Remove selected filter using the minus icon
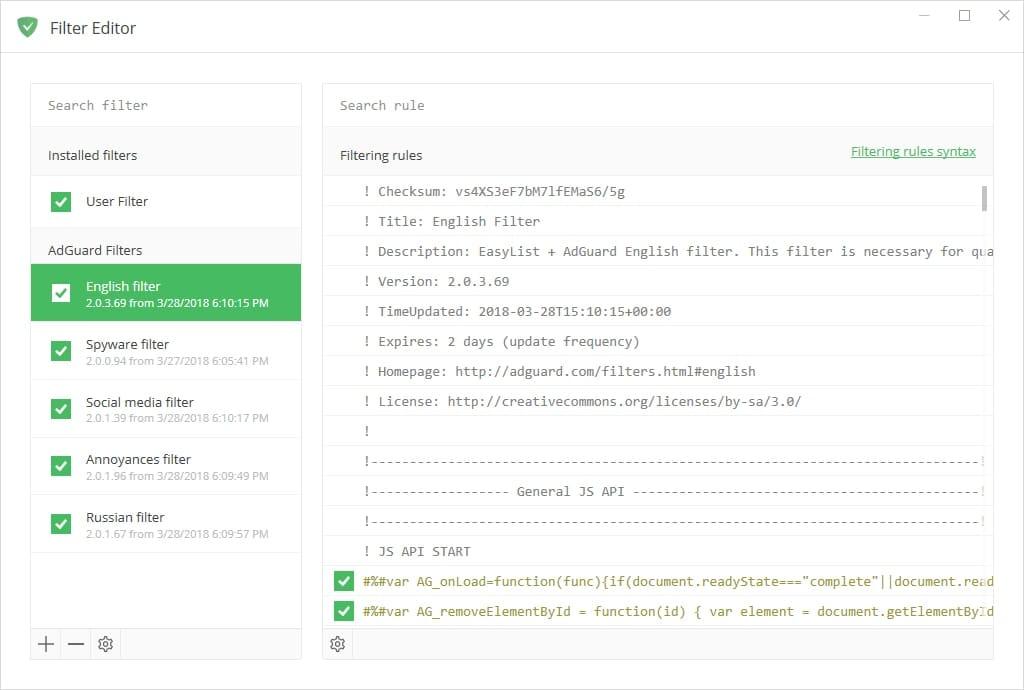Screen dimensions: 1024x690 pos(75,644)
